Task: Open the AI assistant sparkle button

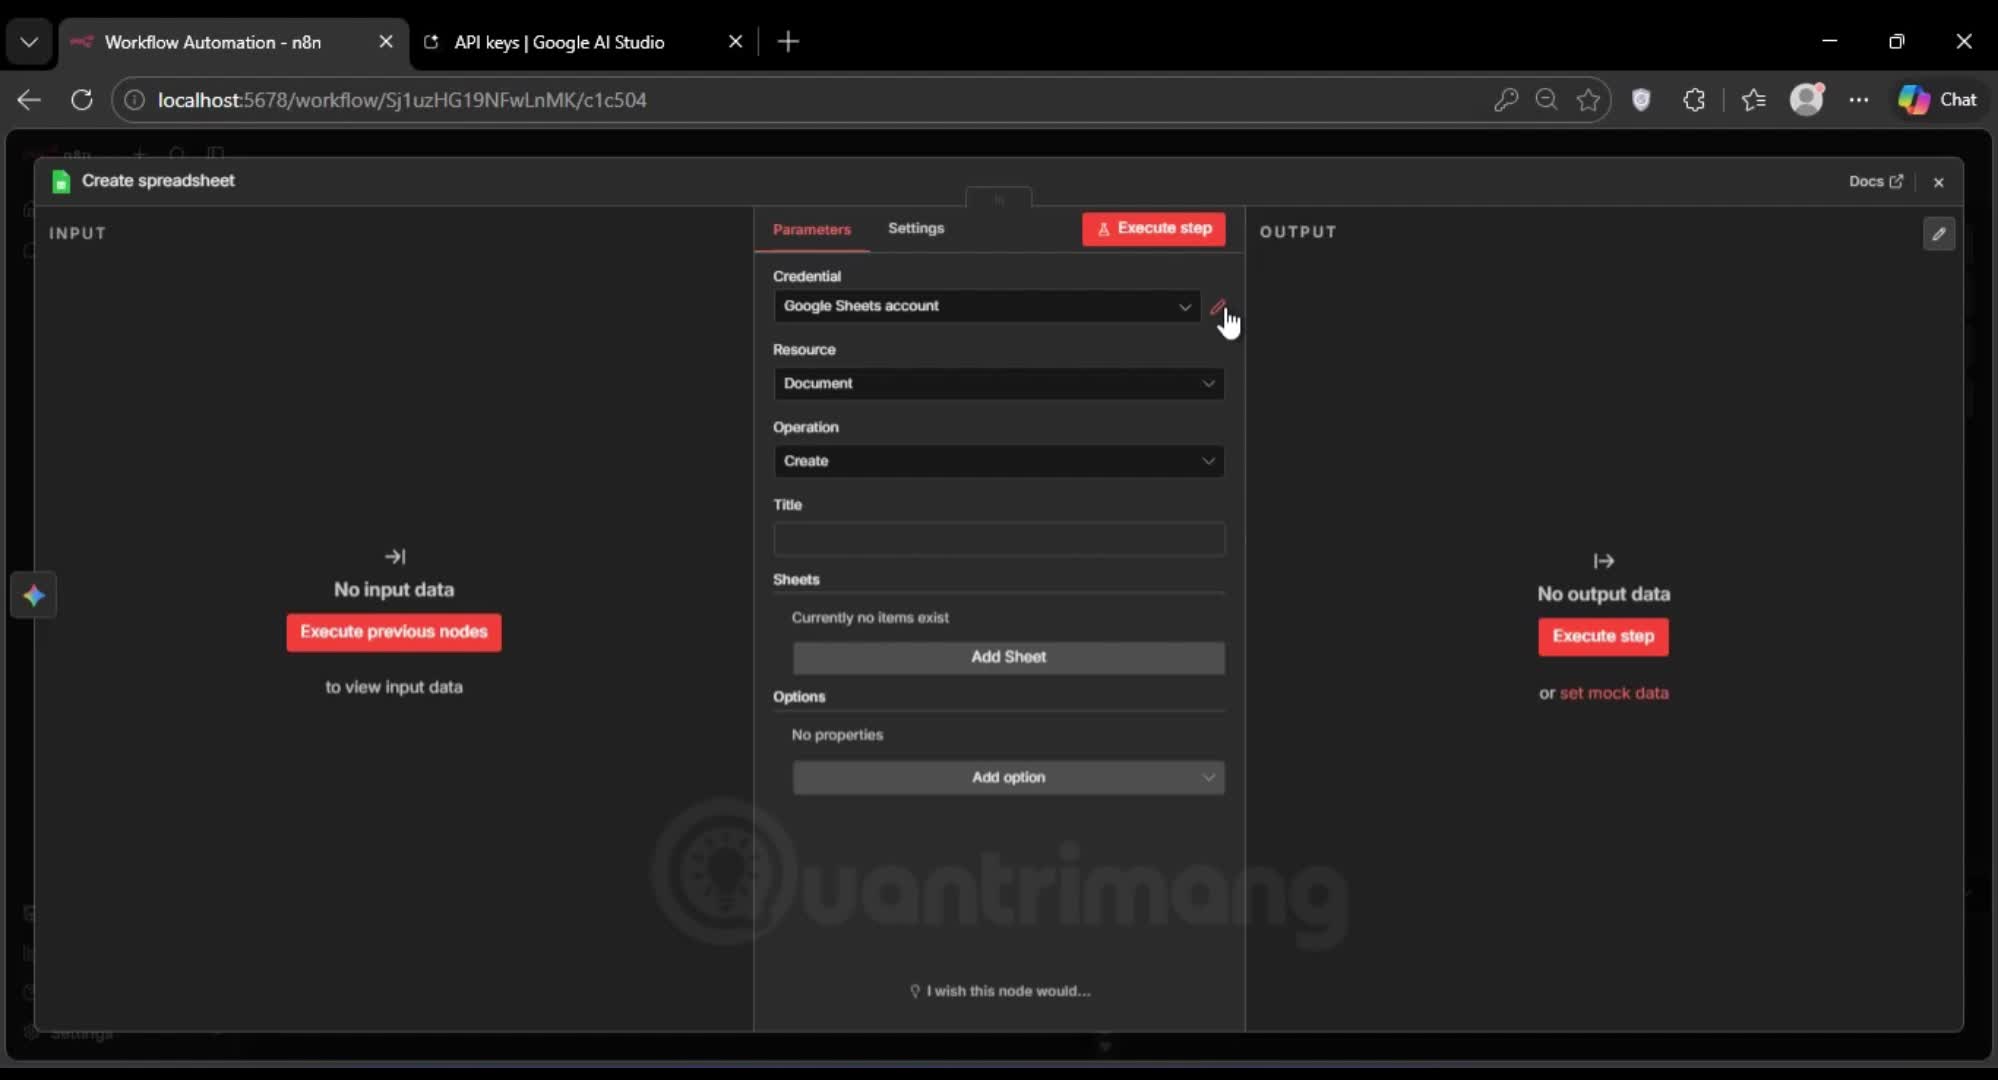Action: [34, 596]
